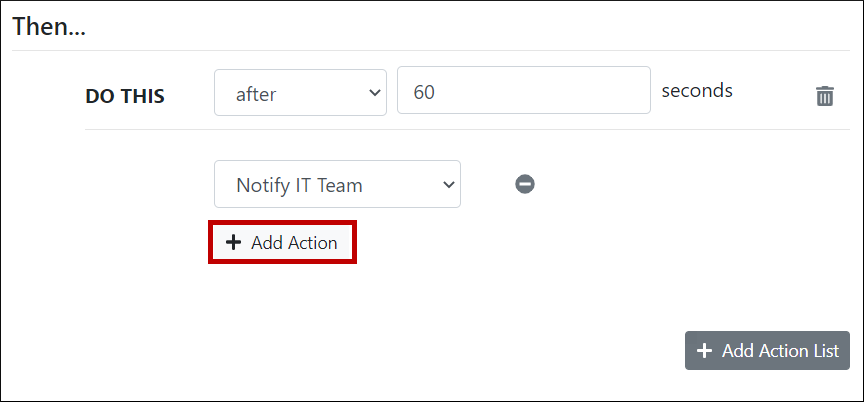864x402 pixels.
Task: Remove the Notify IT Team action
Action: click(x=525, y=184)
